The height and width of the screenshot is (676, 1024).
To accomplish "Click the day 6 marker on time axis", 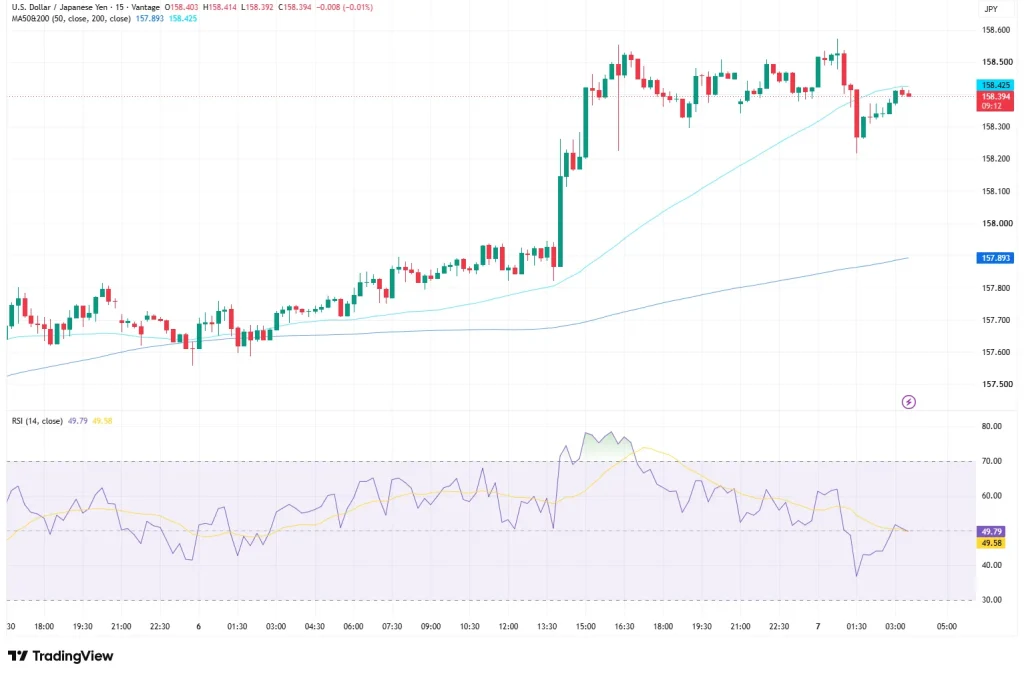I will pos(199,626).
